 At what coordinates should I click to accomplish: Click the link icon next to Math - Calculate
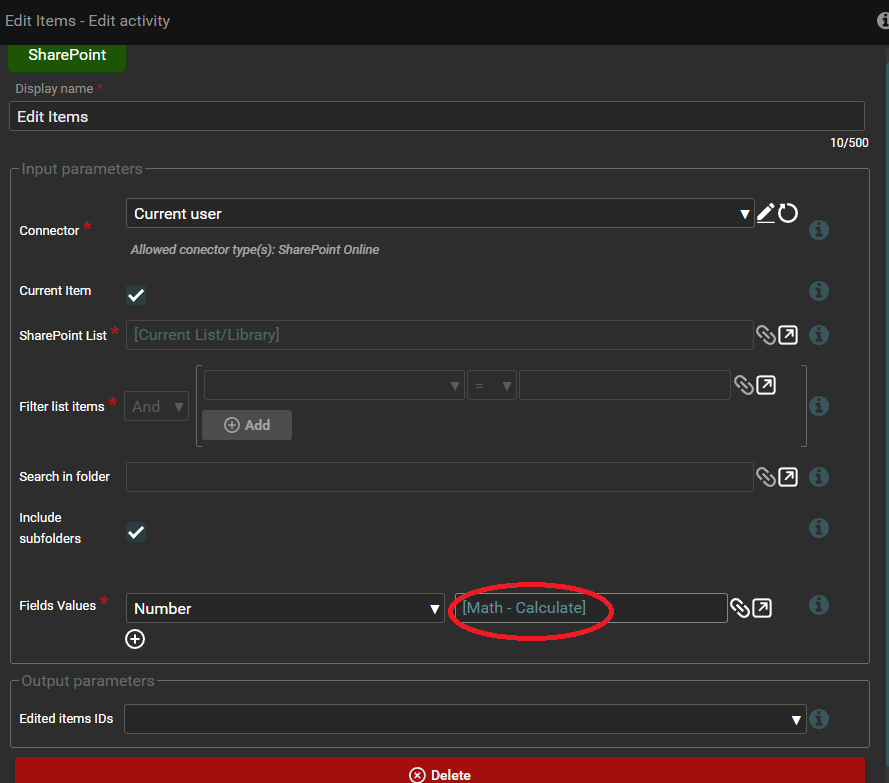[739, 608]
